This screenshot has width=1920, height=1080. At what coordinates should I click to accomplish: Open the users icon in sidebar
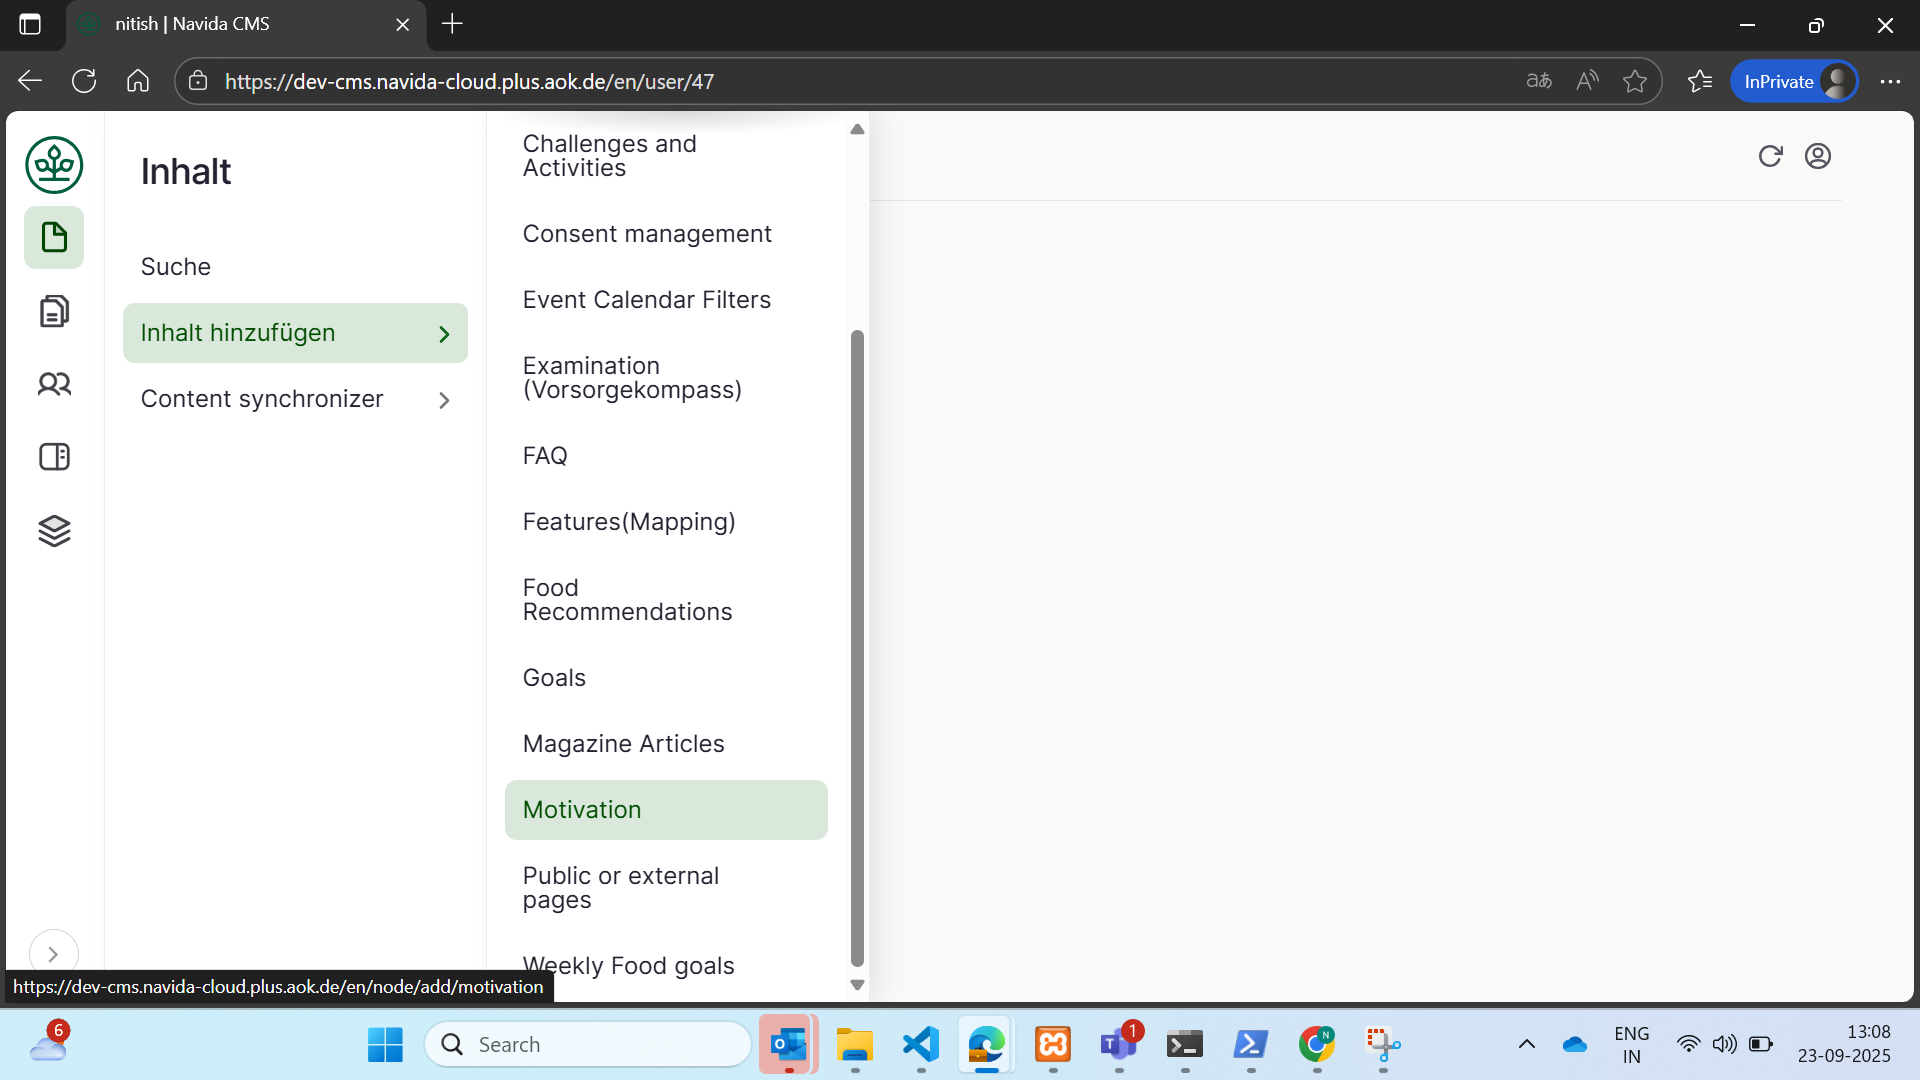[x=54, y=384]
